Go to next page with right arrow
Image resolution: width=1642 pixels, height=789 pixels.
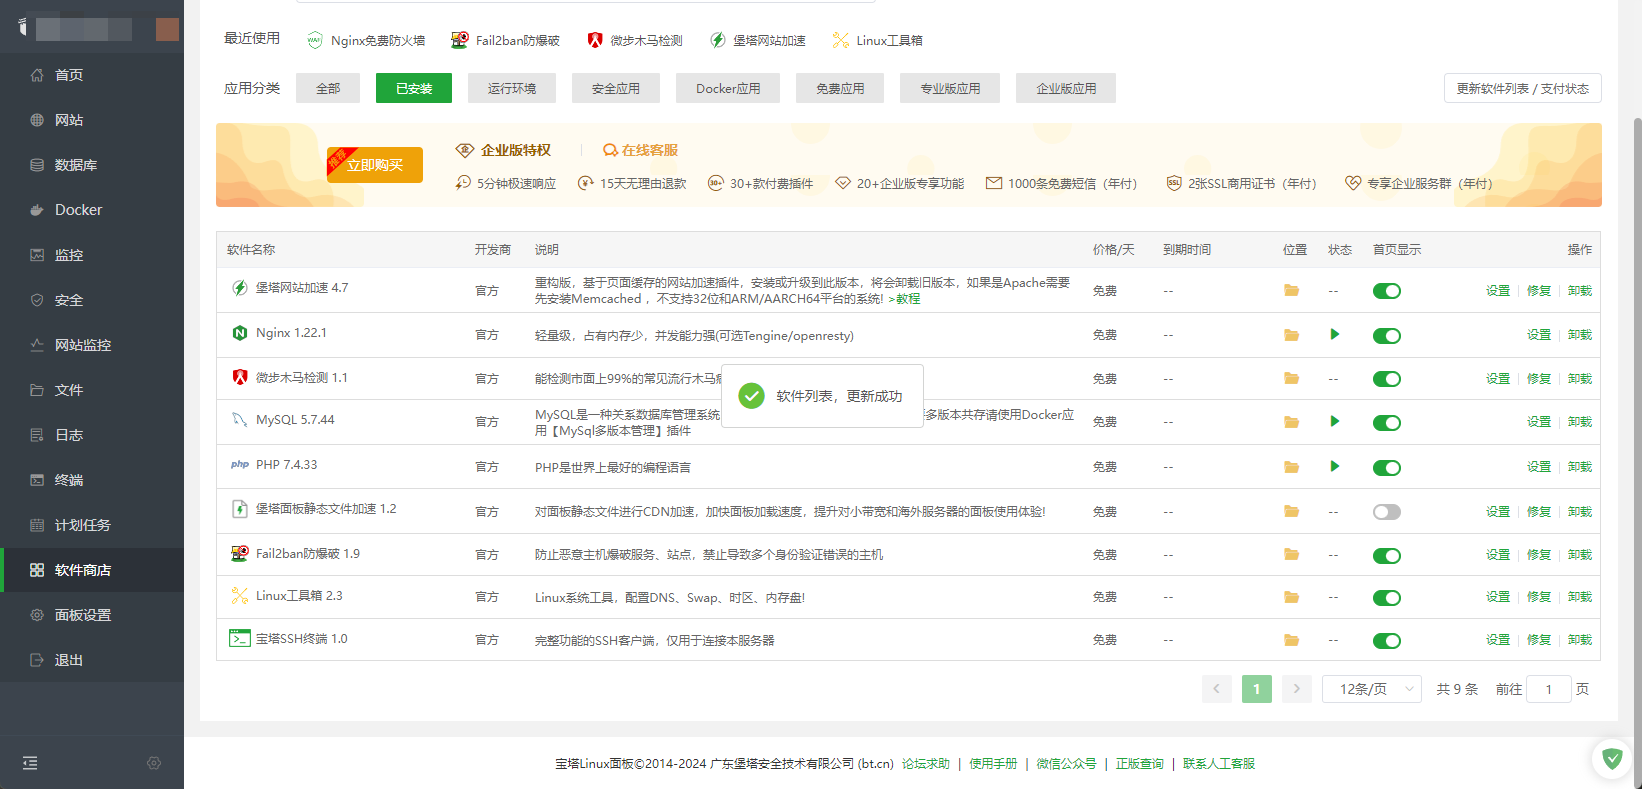tap(1297, 689)
